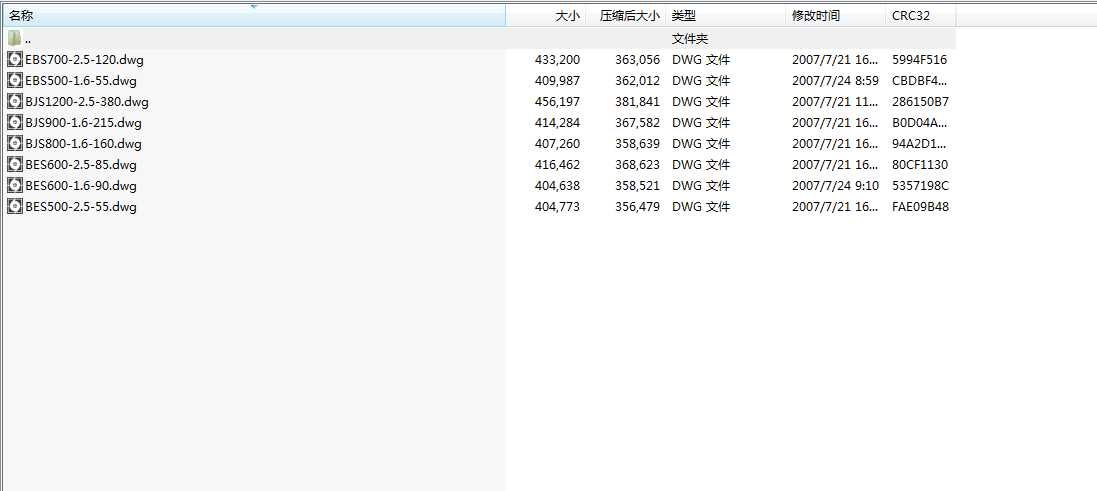Click size value 404,638
This screenshot has height=491, width=1097.
(557, 185)
